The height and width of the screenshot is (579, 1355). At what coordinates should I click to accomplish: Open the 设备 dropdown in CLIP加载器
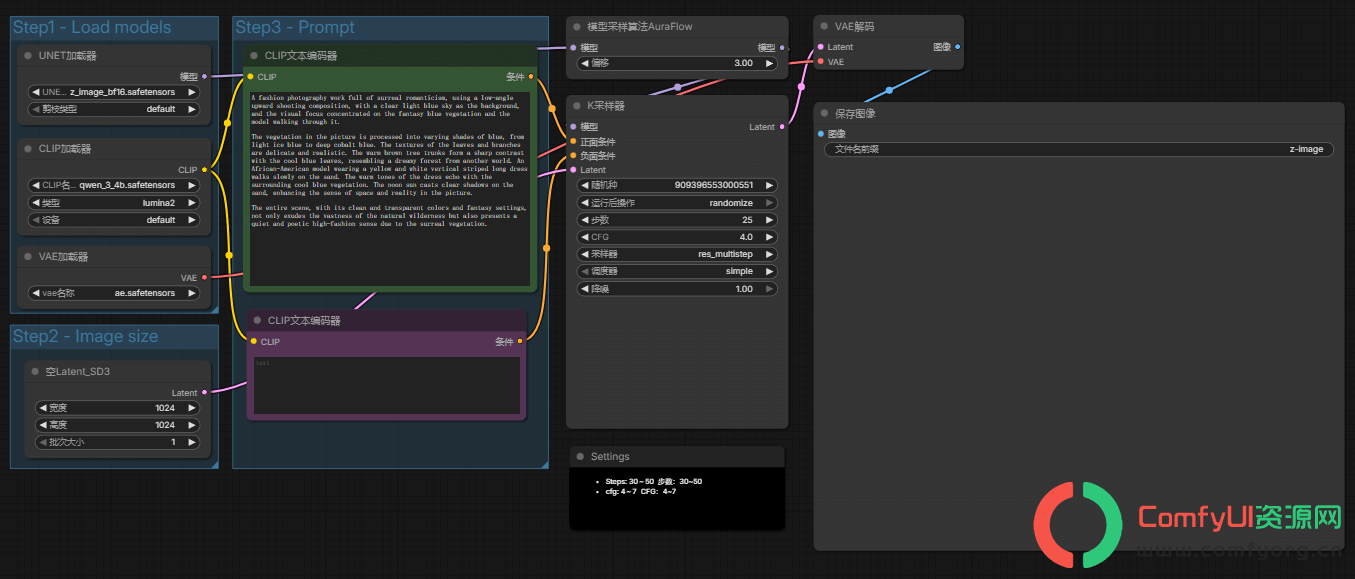114,220
